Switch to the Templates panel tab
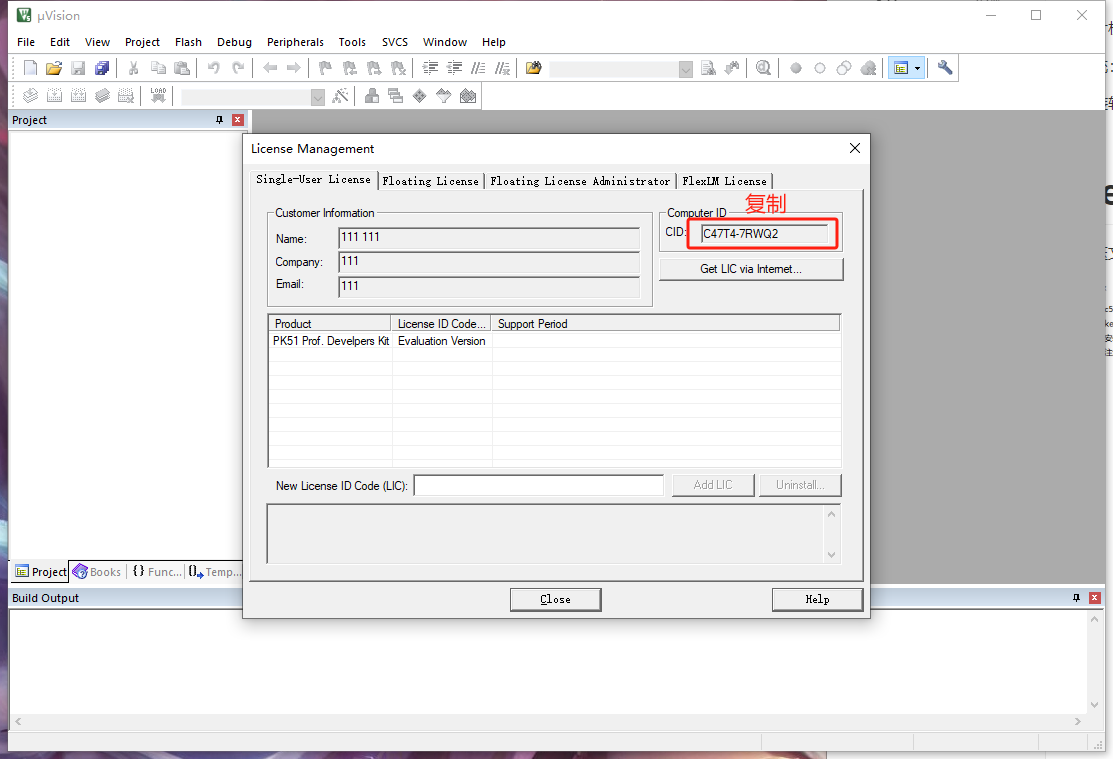 coord(215,572)
